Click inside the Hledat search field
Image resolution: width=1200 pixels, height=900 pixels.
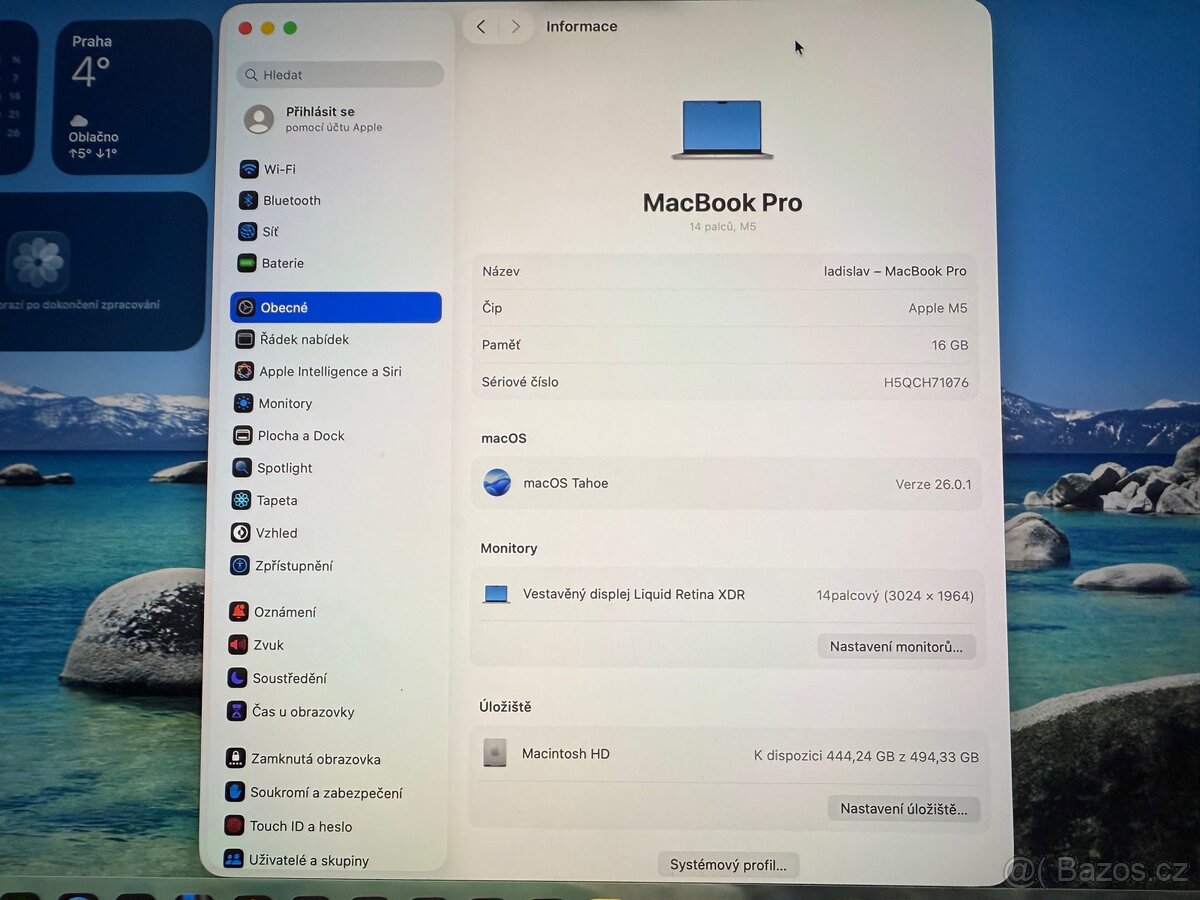339,74
